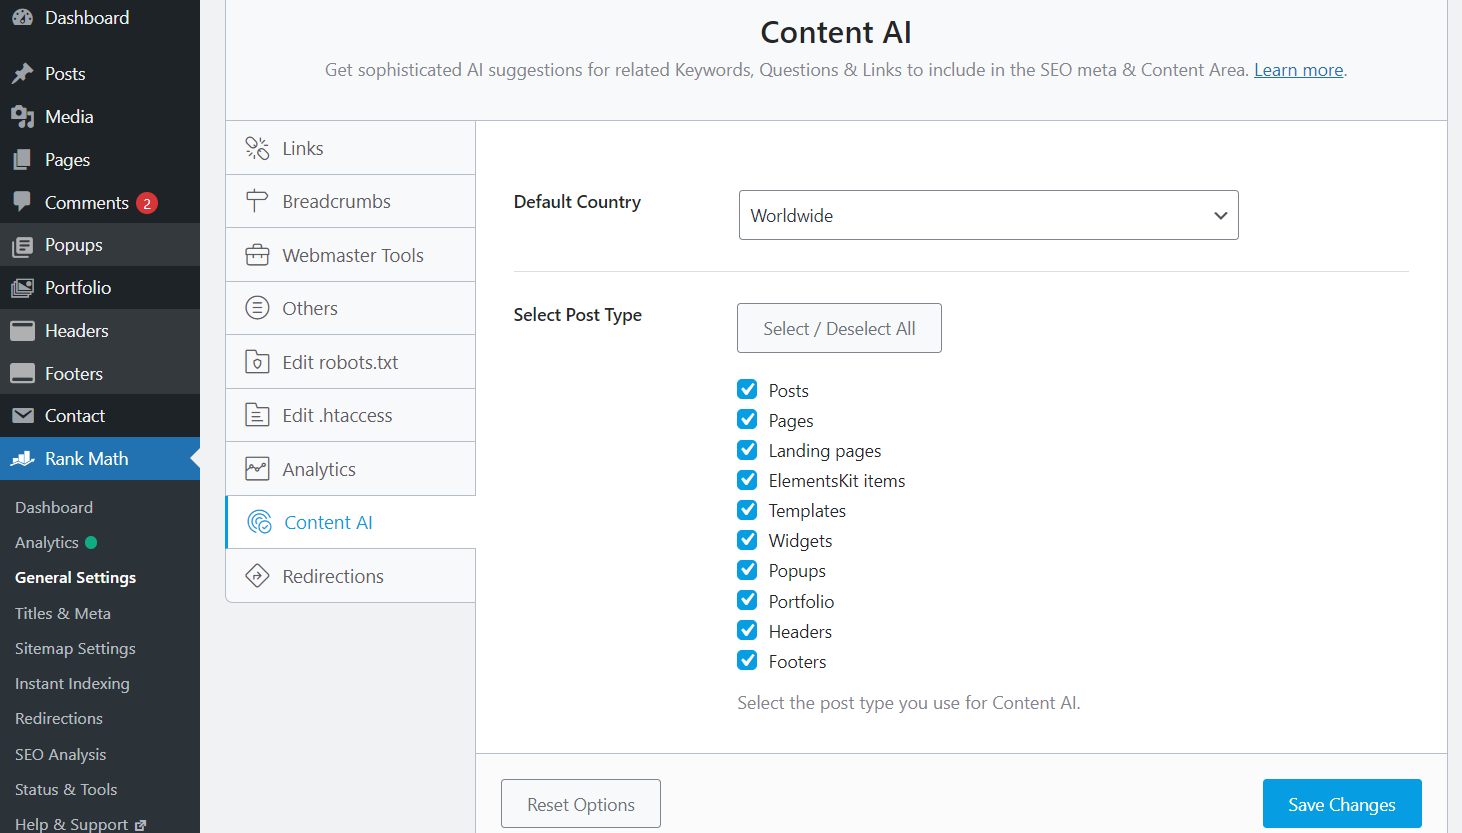
Task: Open Redirections in Rank Math submenu
Action: (59, 718)
